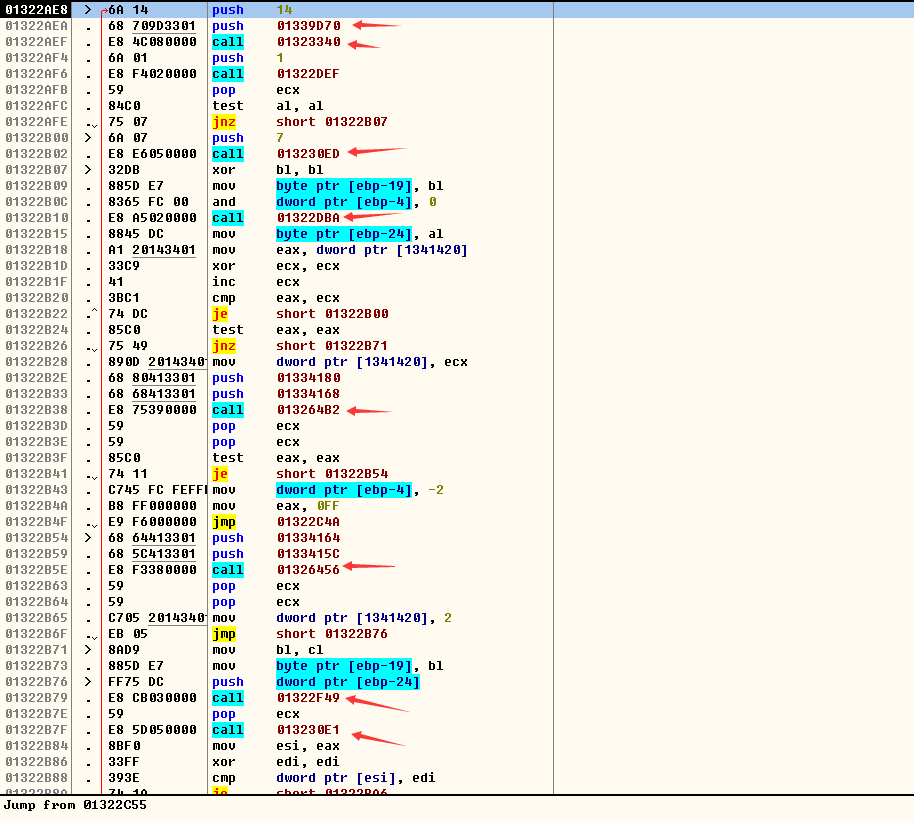Click 'dword ptr [ebp-4], -2' operand
Viewport: 914px width, 821px height.
pyautogui.click(x=360, y=490)
